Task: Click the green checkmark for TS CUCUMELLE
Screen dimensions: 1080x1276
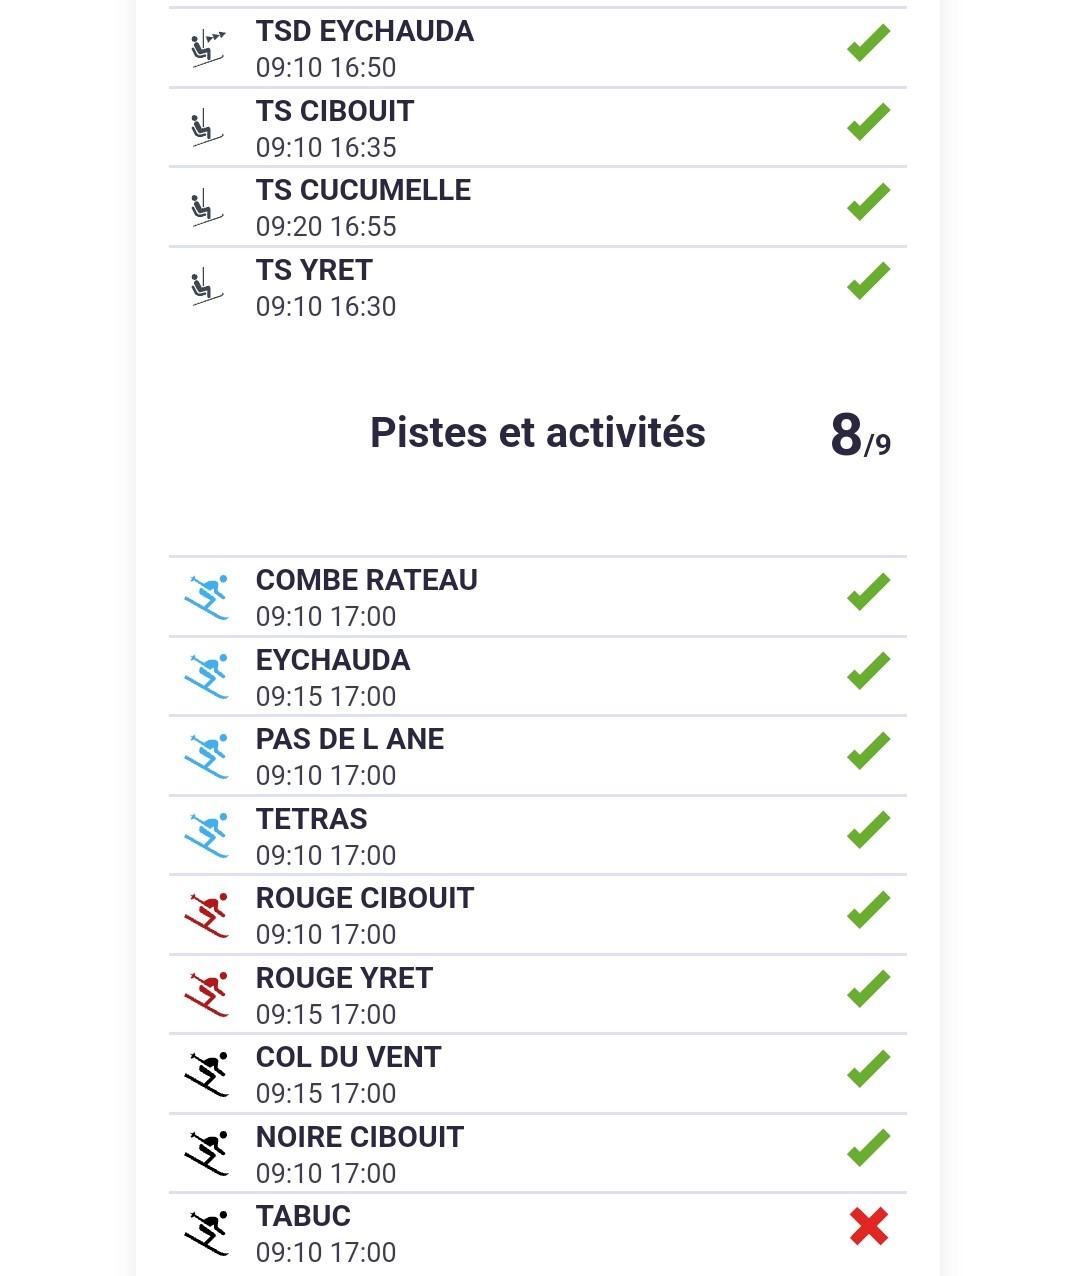Action: pyautogui.click(x=868, y=201)
